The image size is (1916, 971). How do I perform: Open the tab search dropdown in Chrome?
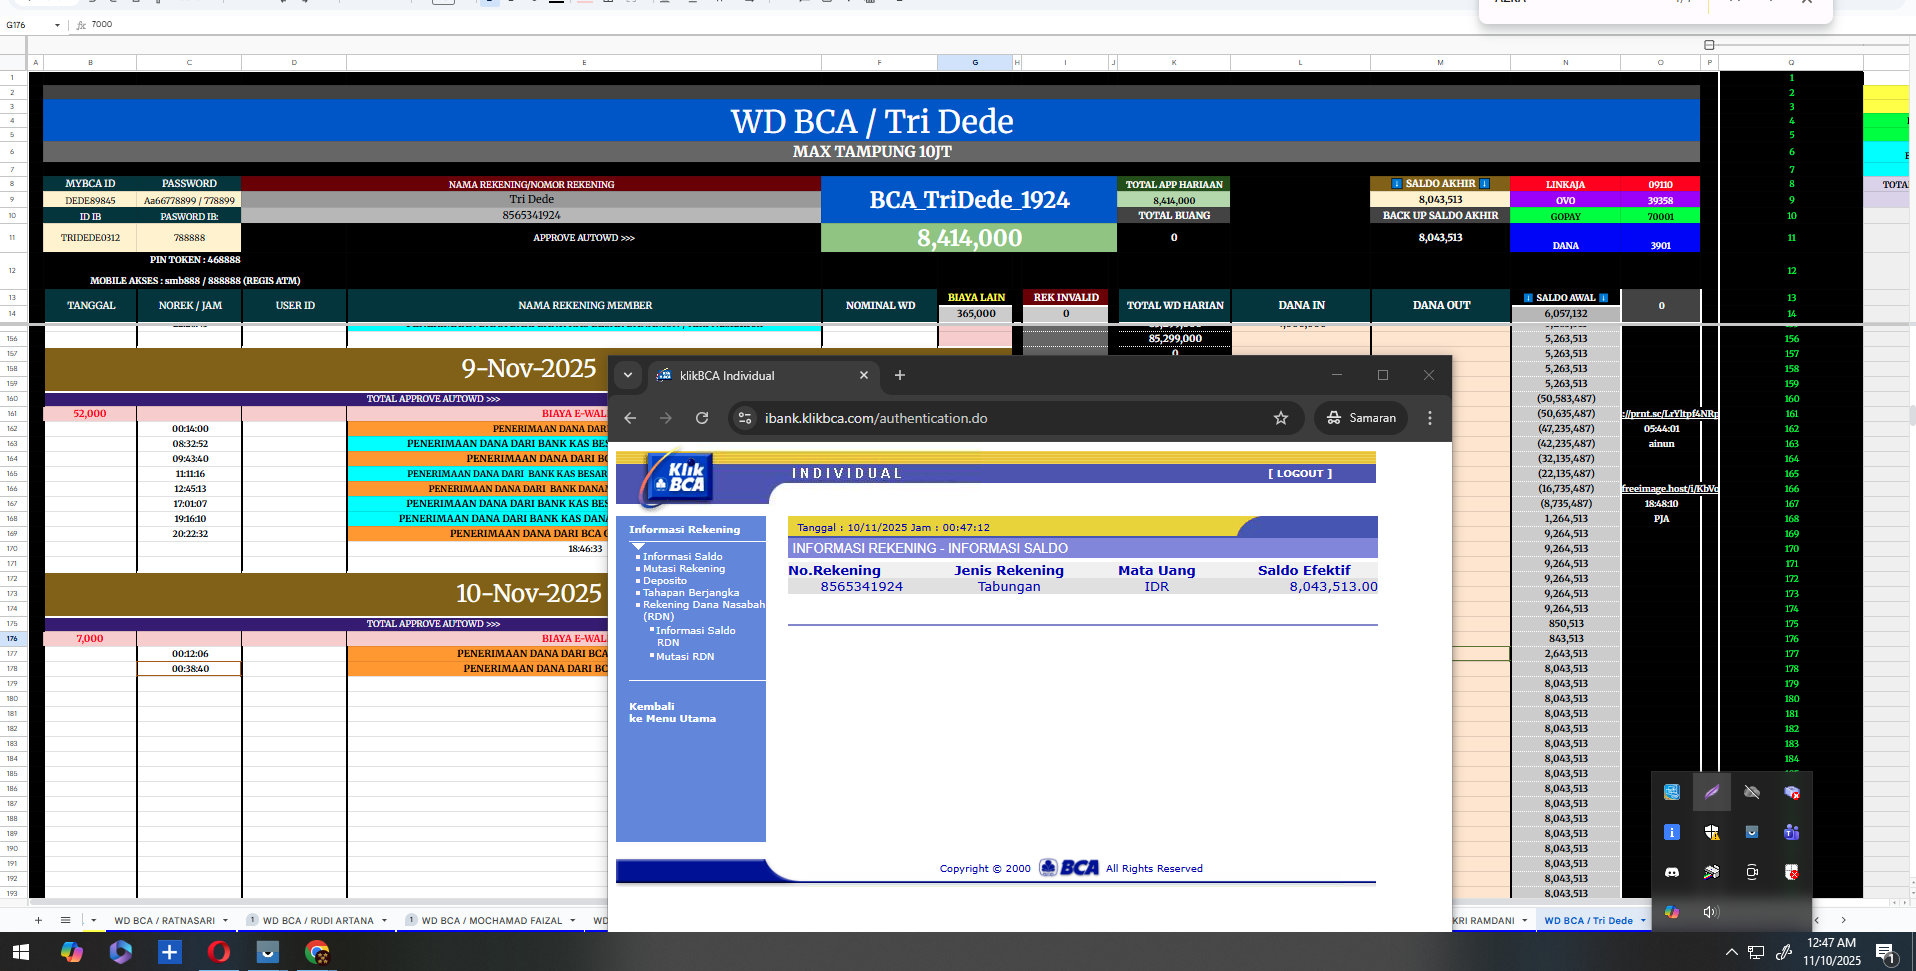pos(628,375)
